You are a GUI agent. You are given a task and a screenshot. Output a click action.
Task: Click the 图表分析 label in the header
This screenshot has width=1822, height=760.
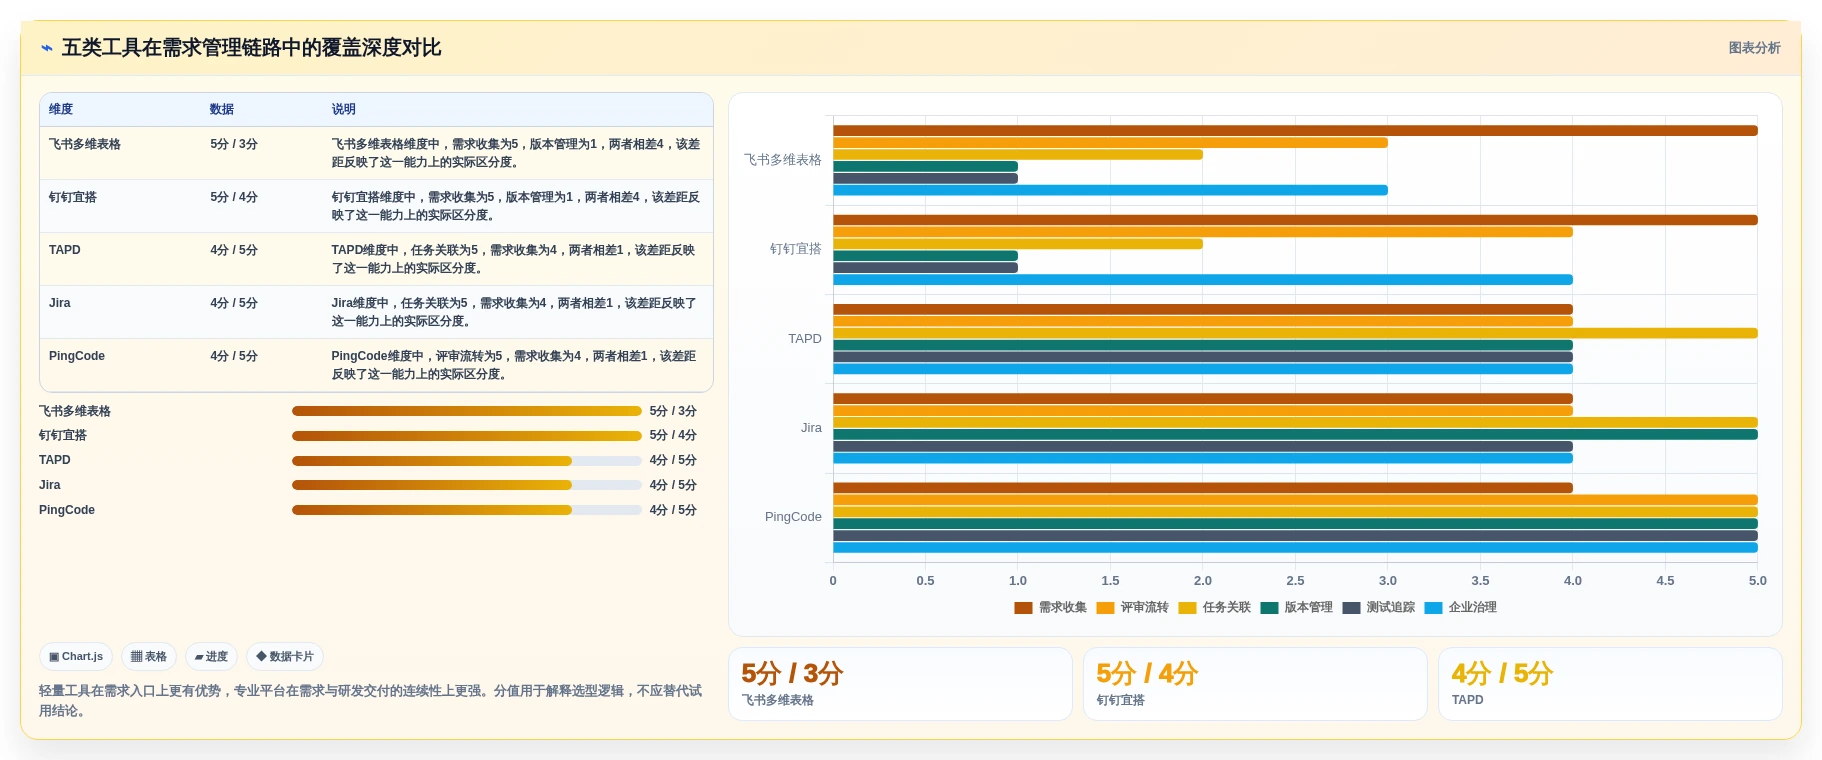coord(1754,48)
